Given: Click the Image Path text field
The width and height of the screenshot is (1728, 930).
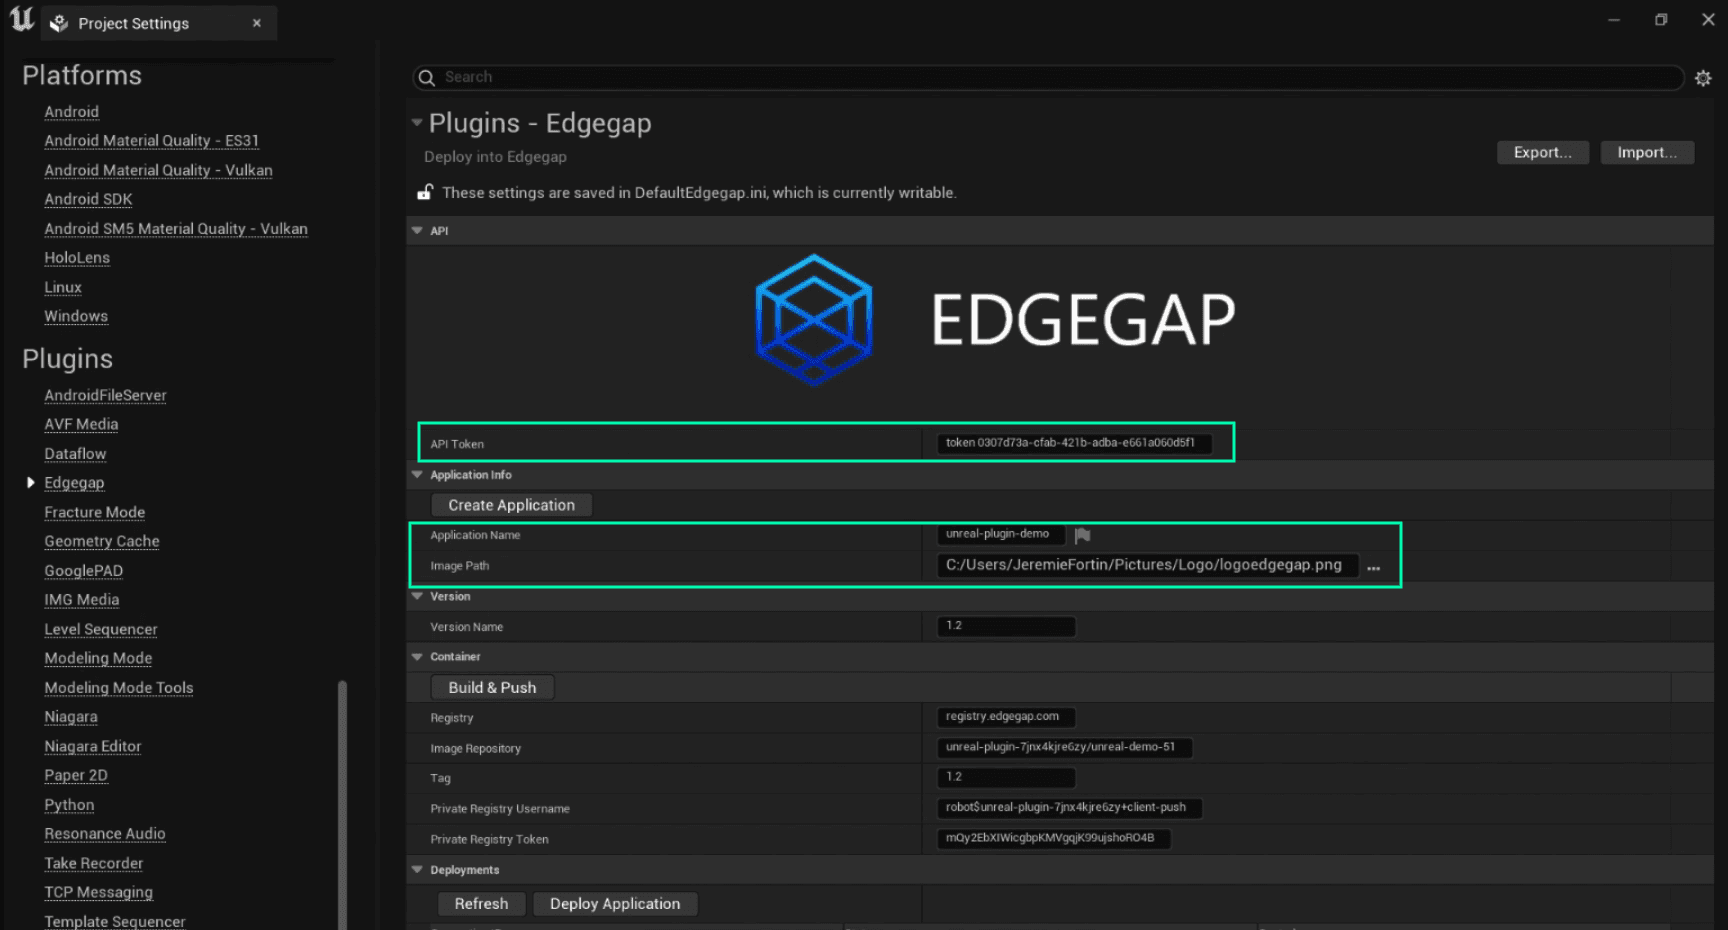Looking at the screenshot, I should point(1147,565).
